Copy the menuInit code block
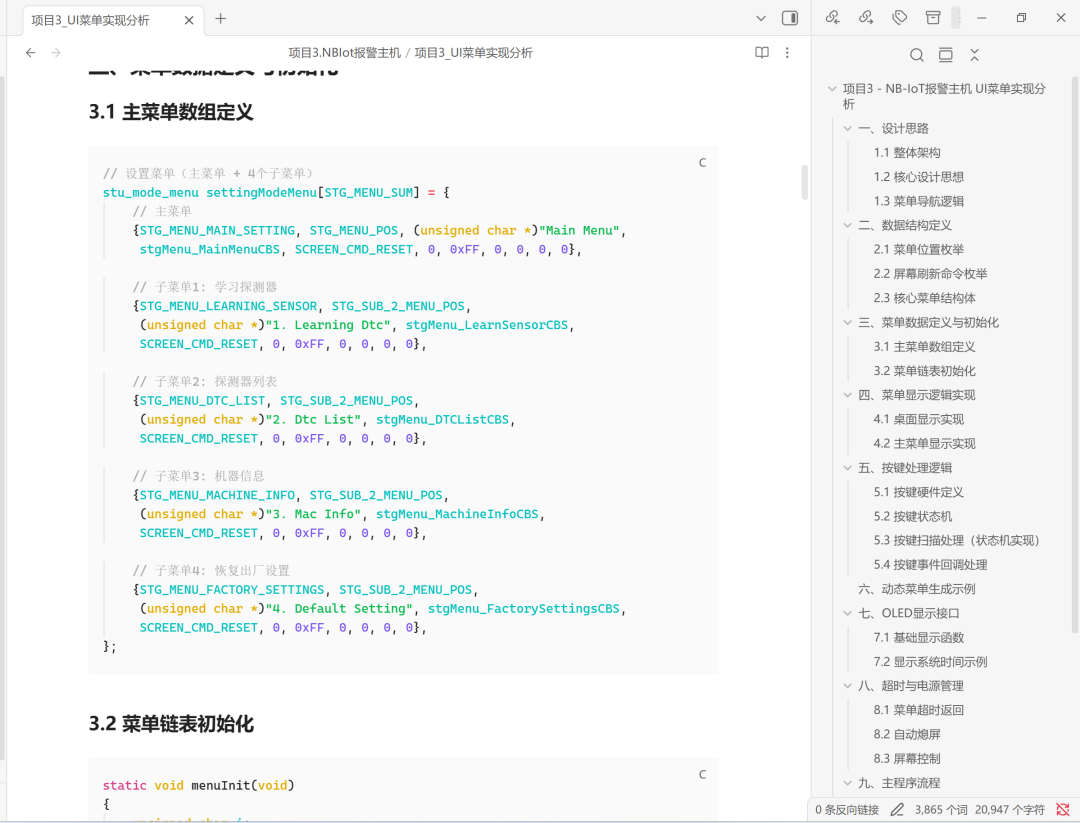 point(703,774)
